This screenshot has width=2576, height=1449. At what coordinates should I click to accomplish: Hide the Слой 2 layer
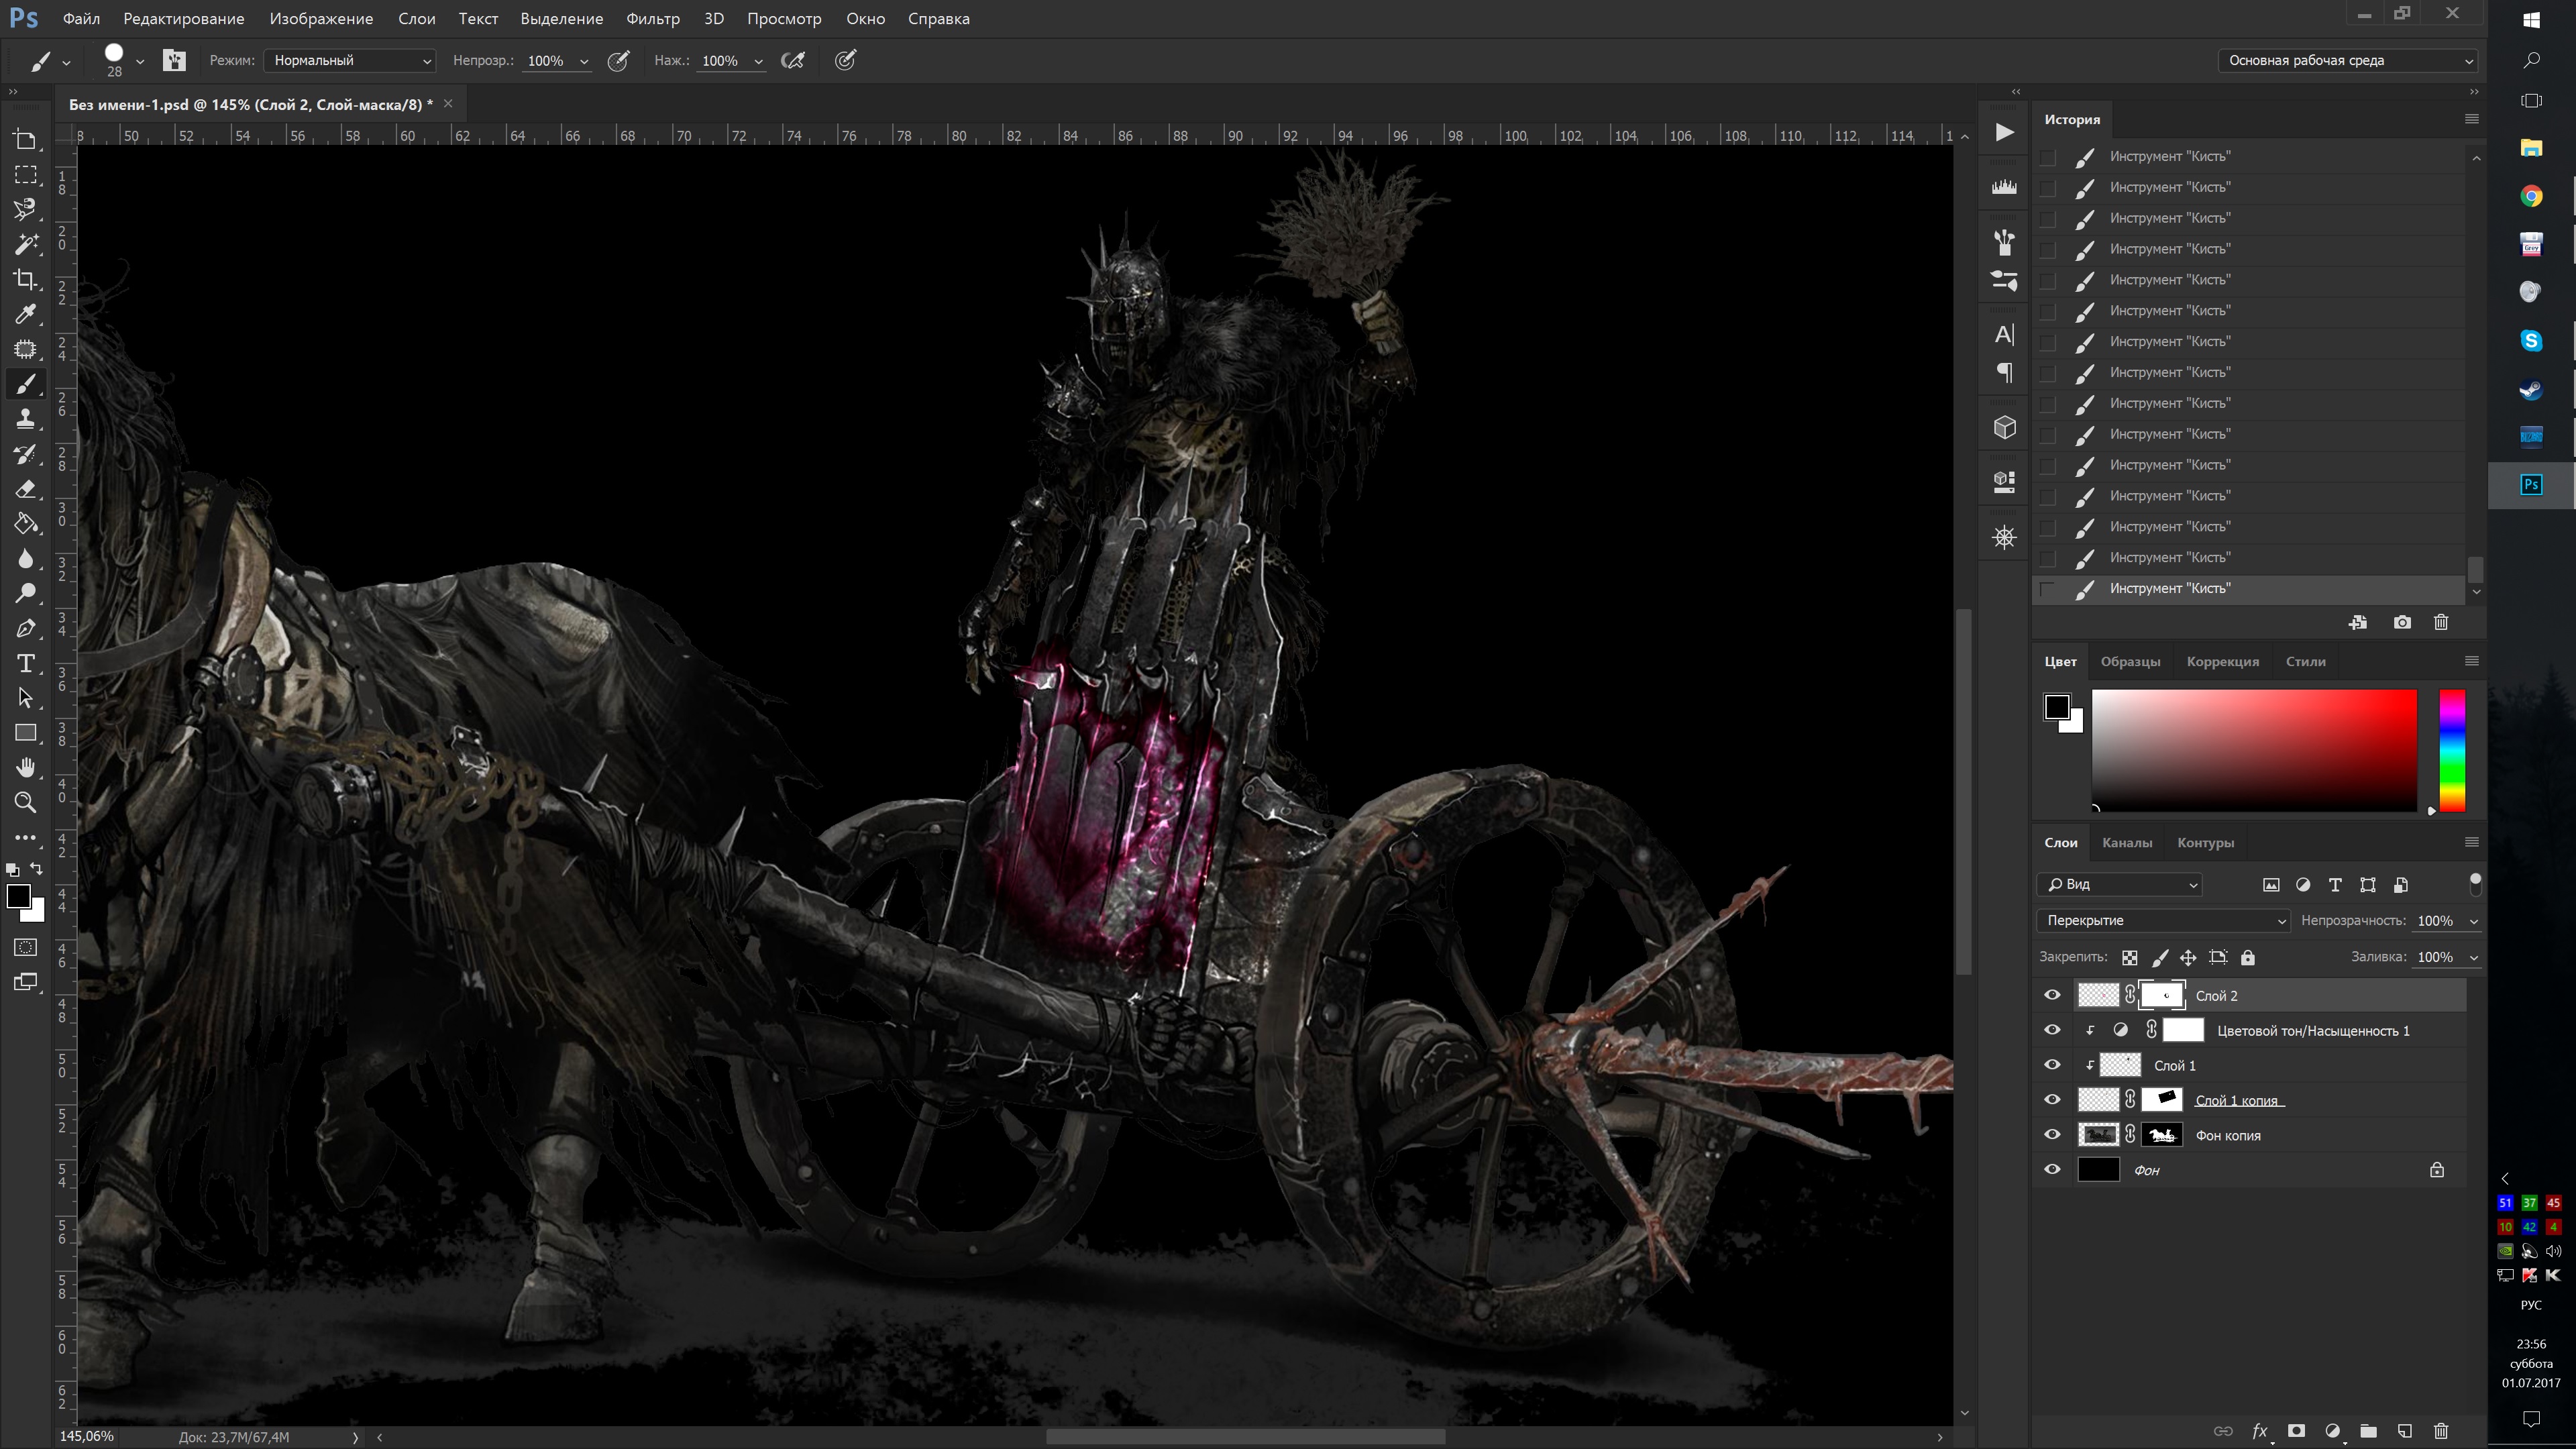(x=2052, y=995)
